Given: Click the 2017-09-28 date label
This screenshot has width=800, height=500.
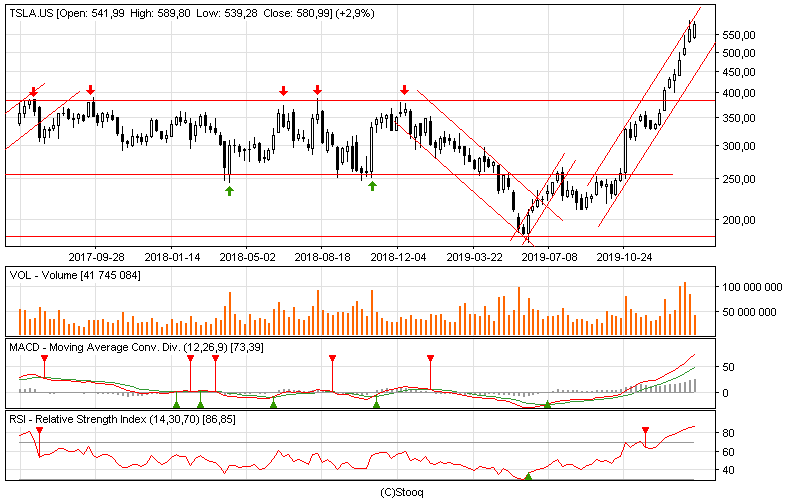Looking at the screenshot, I should point(96,257).
